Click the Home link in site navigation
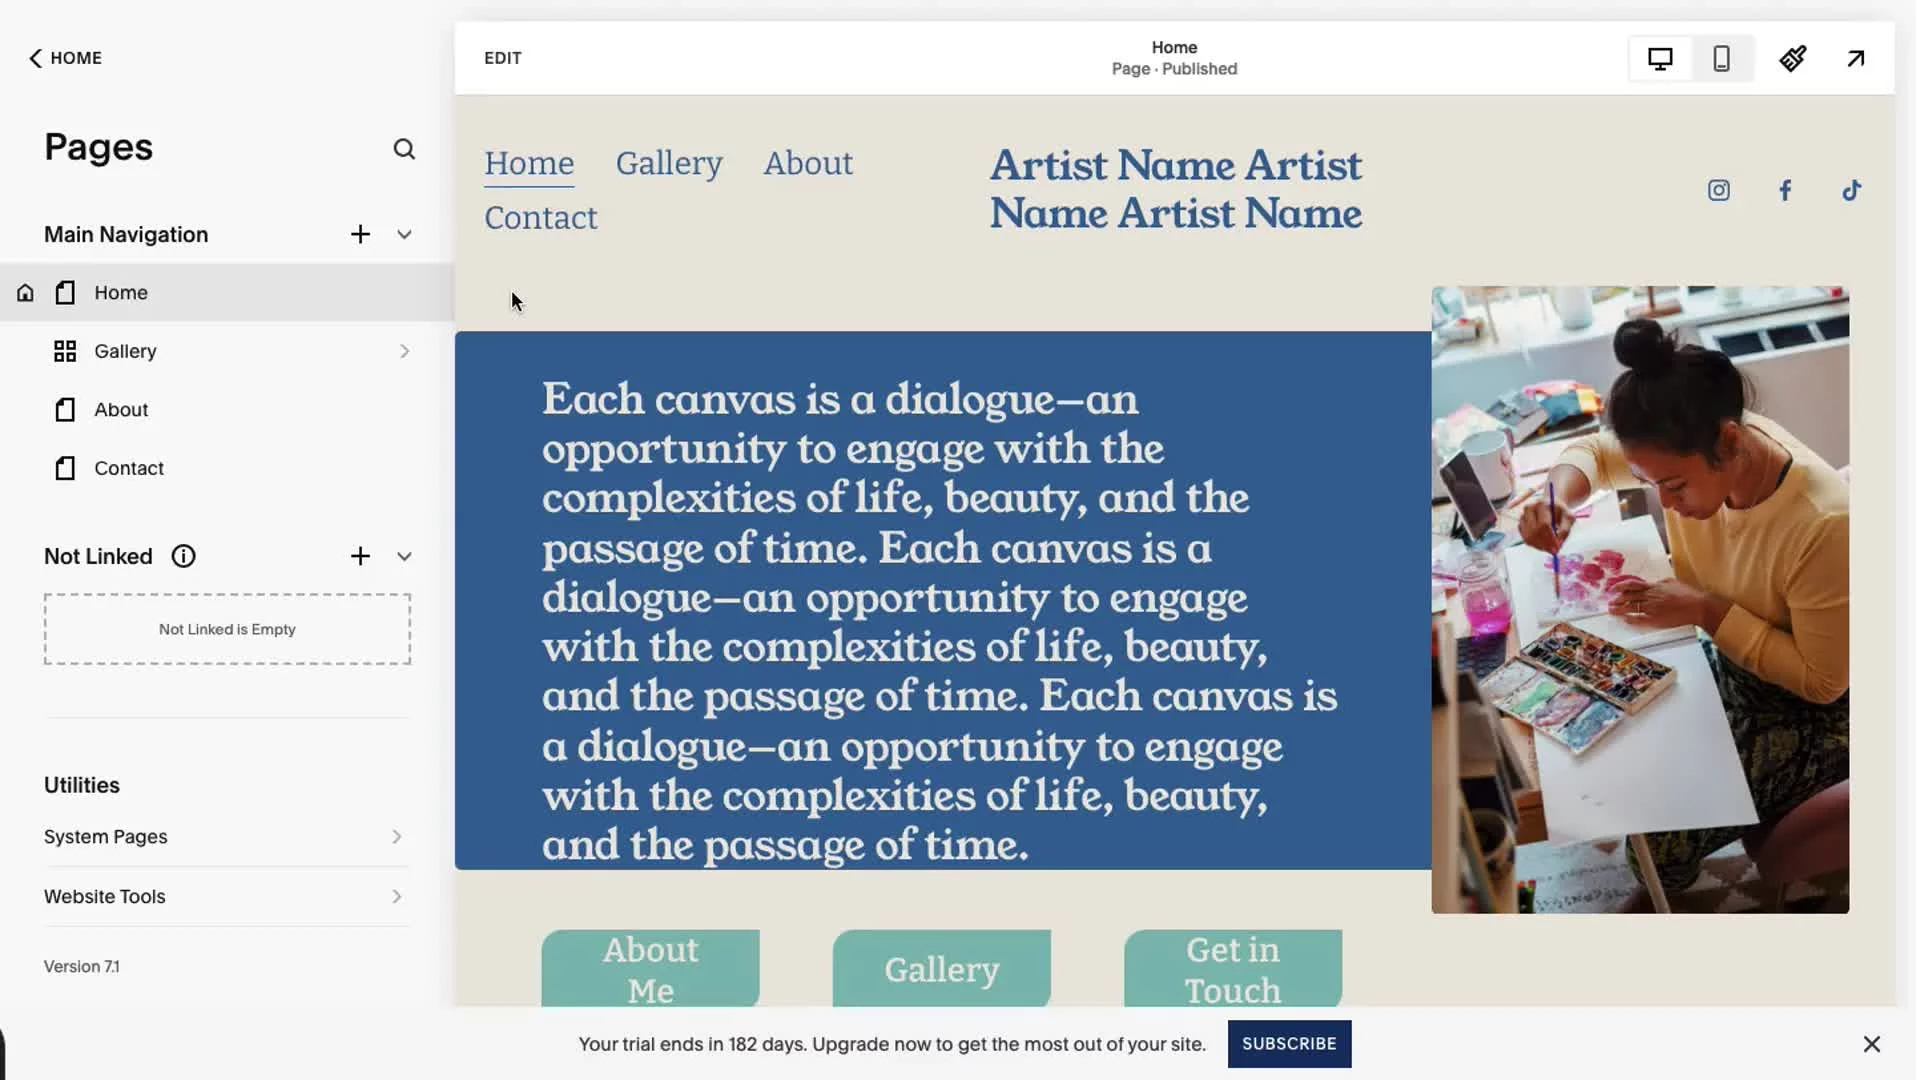Image resolution: width=1916 pixels, height=1080 pixels. (x=529, y=164)
